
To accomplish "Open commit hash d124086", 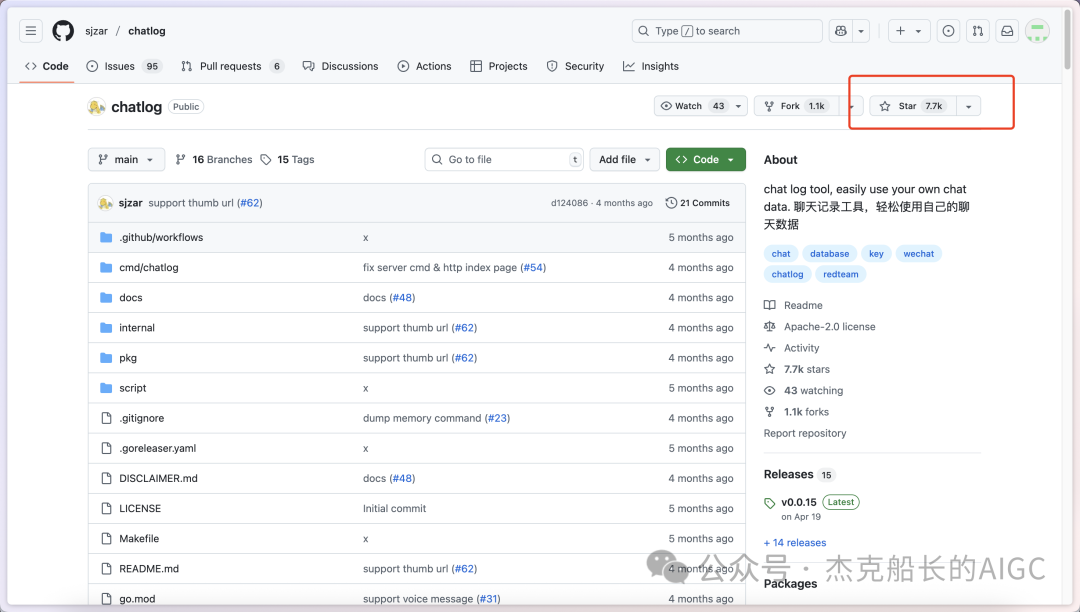I will (569, 203).
